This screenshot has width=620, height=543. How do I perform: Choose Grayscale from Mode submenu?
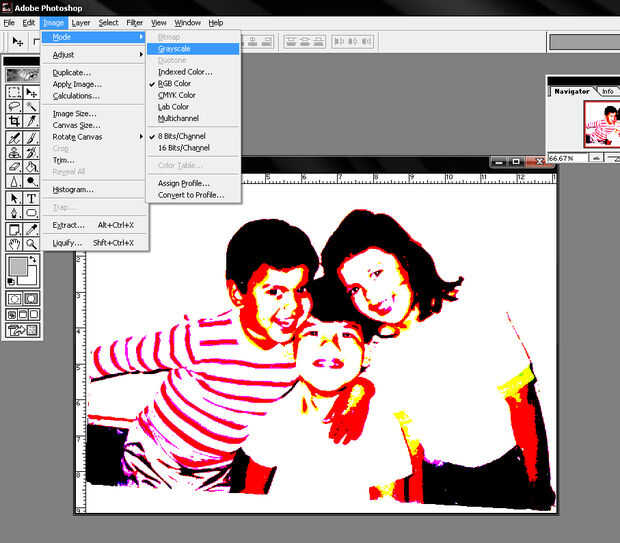click(193, 49)
